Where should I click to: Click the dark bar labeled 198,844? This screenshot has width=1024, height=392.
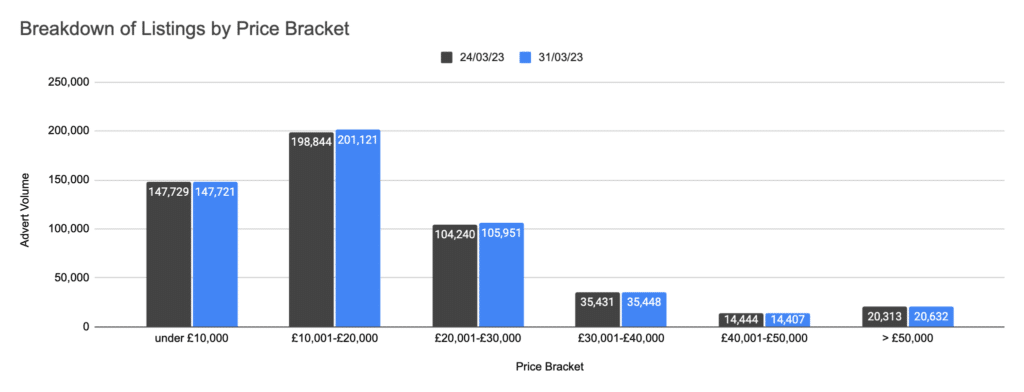pyautogui.click(x=312, y=229)
